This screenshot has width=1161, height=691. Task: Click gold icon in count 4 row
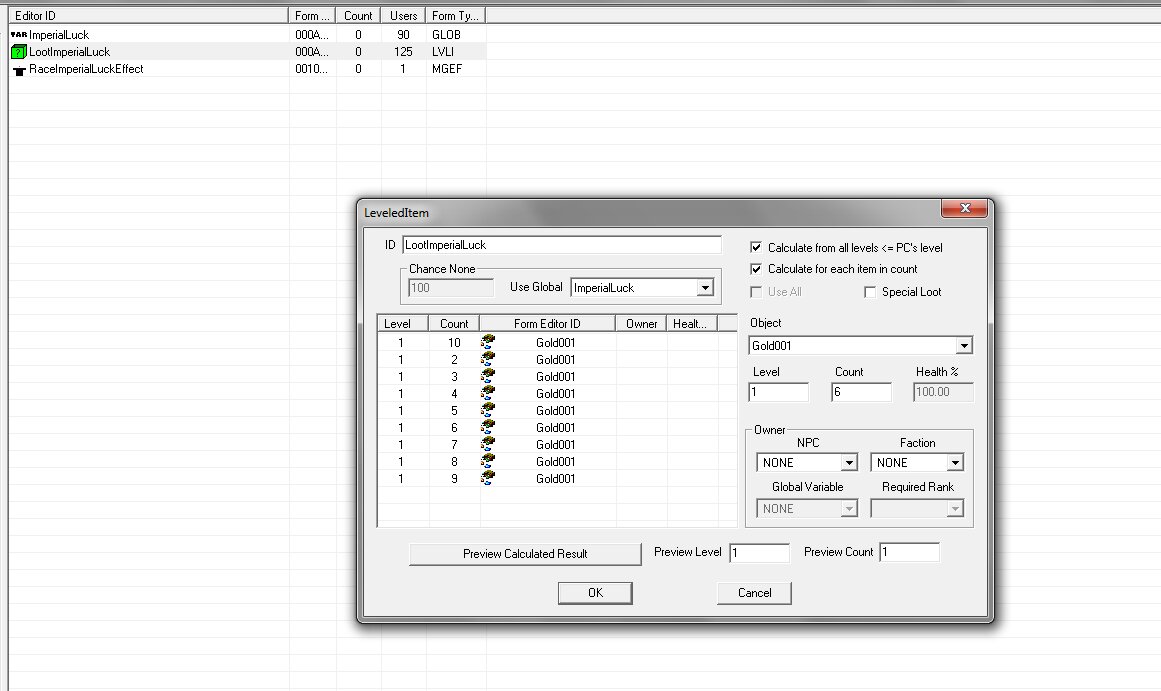487,393
